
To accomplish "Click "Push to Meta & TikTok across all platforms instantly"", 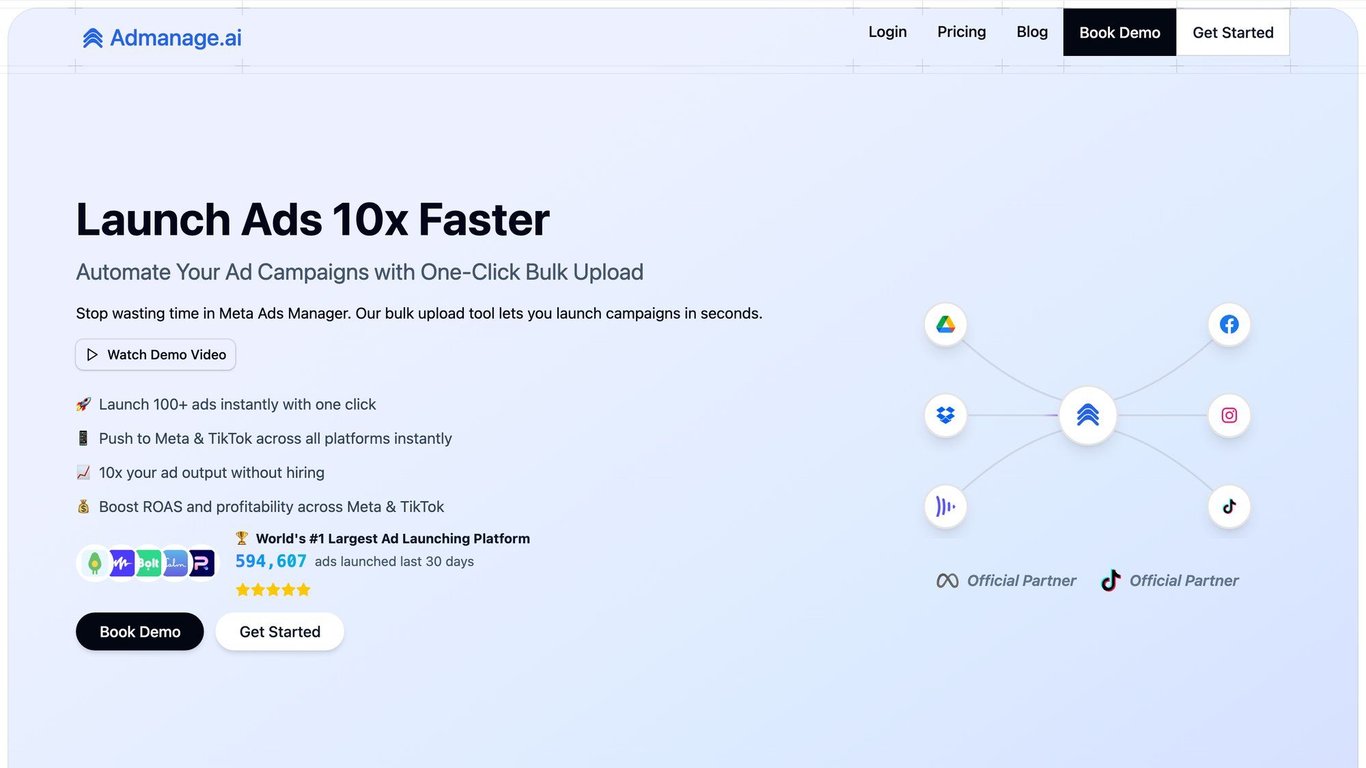I will (276, 438).
